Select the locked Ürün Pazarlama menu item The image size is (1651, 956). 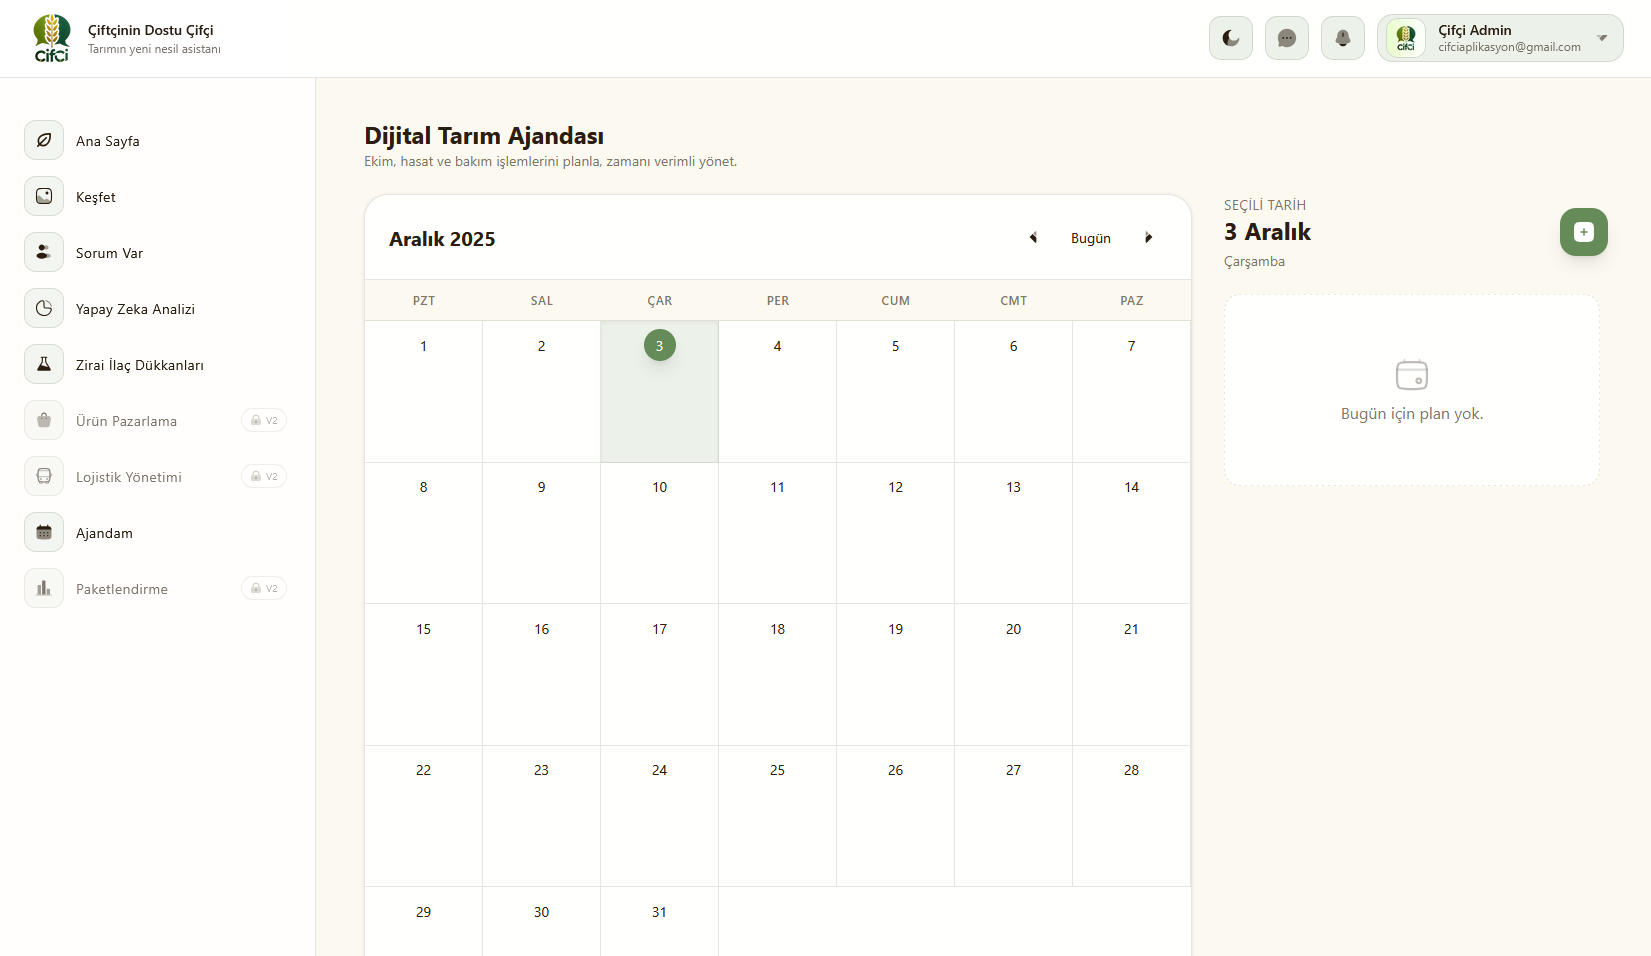(x=126, y=421)
